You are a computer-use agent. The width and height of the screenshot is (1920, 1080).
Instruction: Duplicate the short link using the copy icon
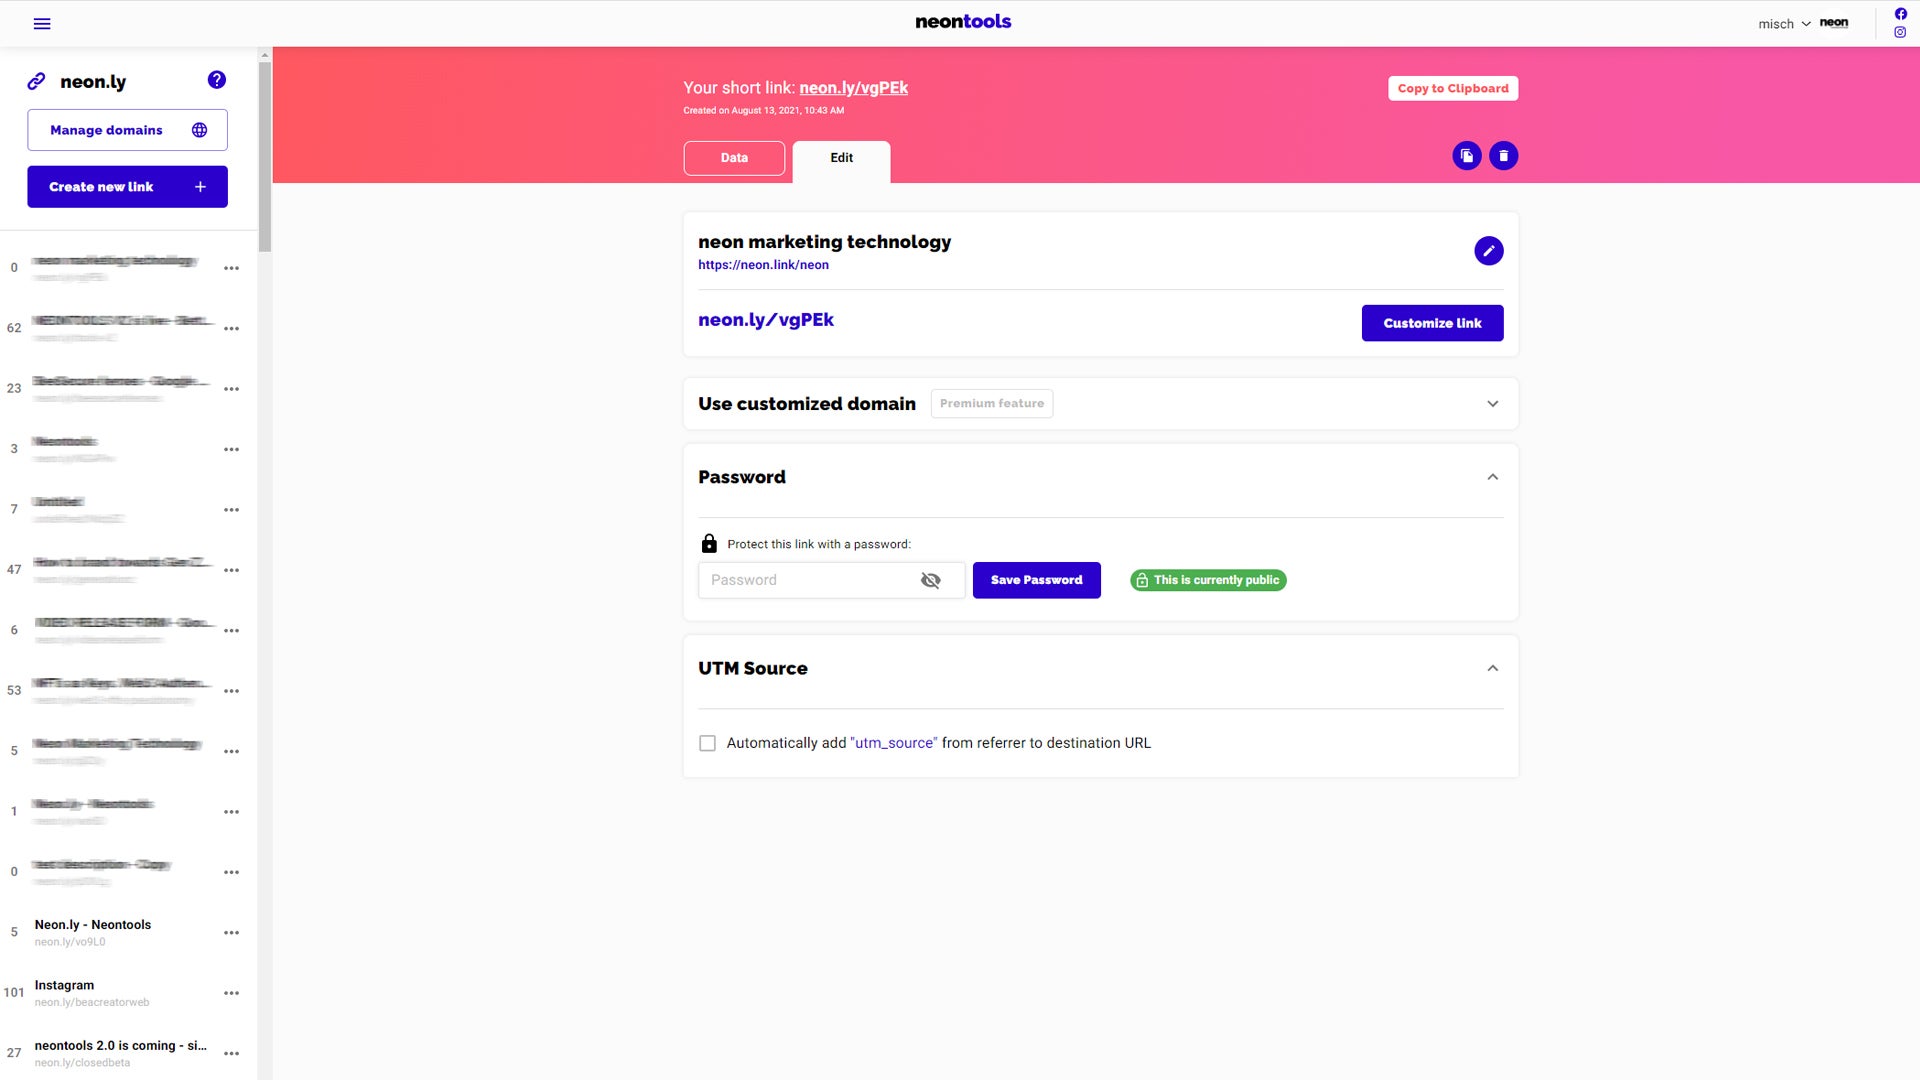(1466, 155)
